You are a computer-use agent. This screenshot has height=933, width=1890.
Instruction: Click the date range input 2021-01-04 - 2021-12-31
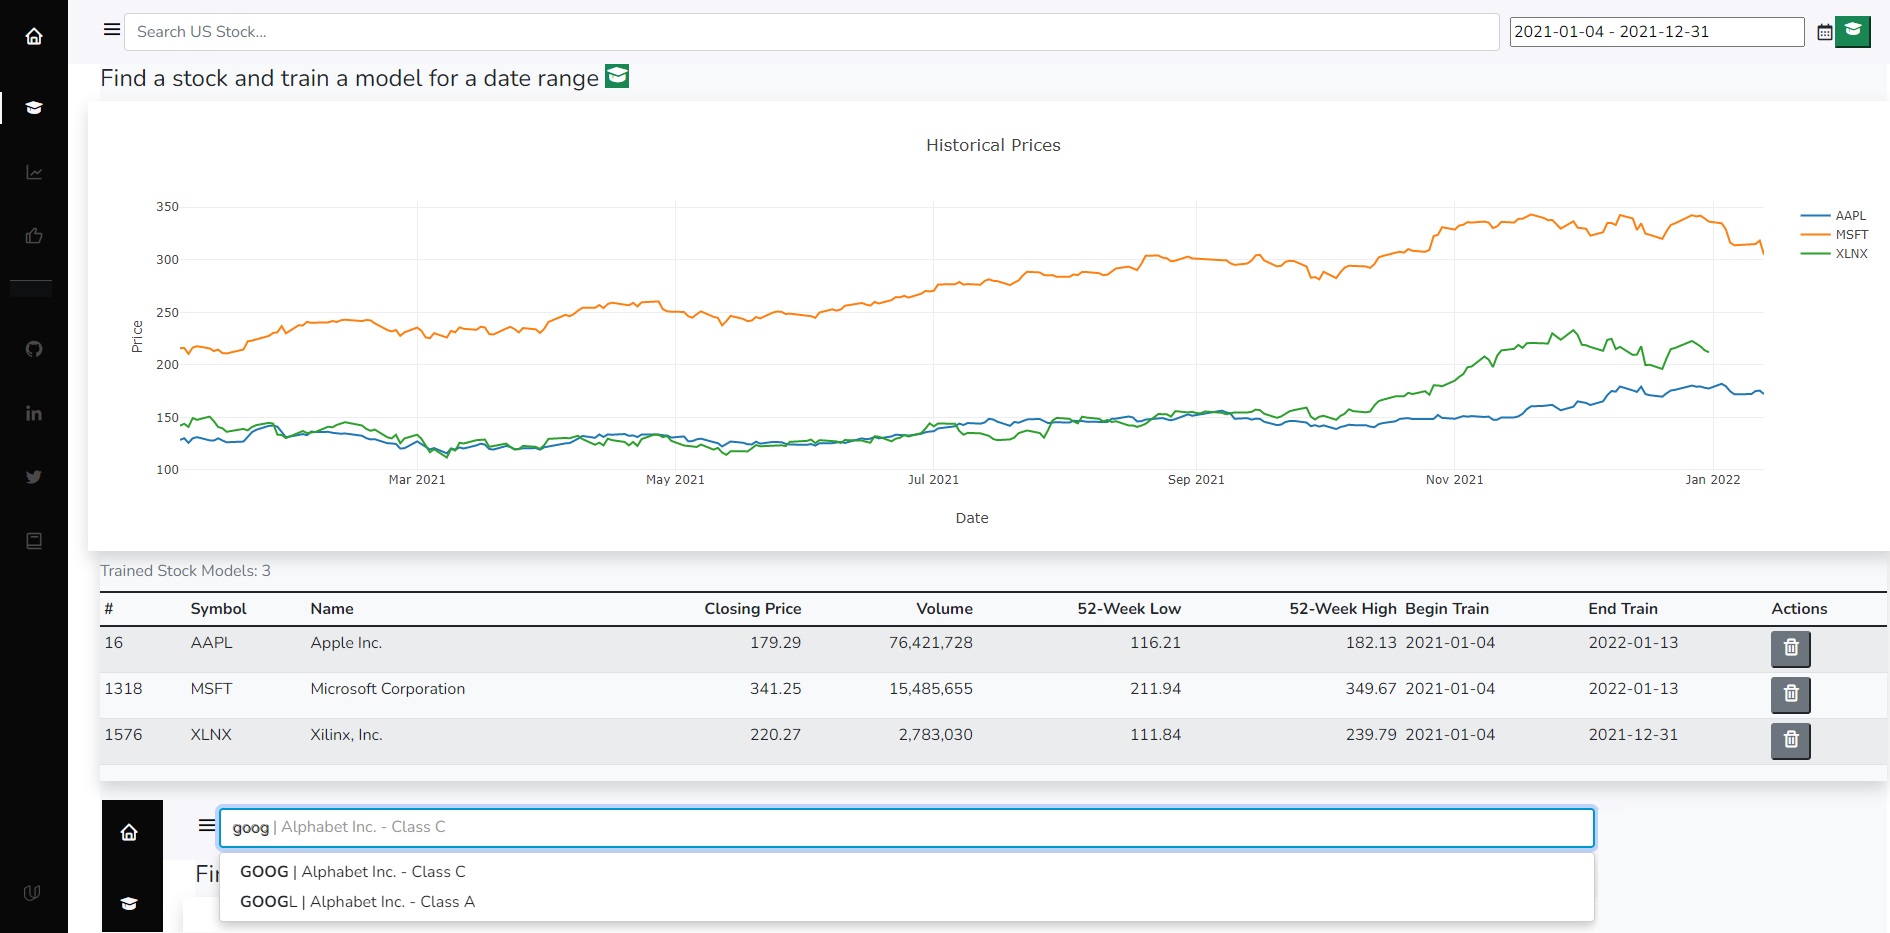pos(1657,32)
